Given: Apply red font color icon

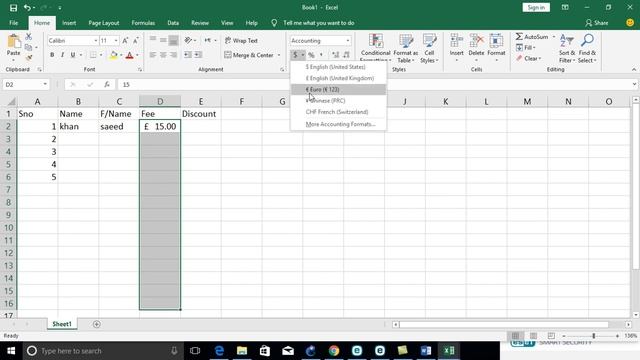Looking at the screenshot, I should pos(129,55).
